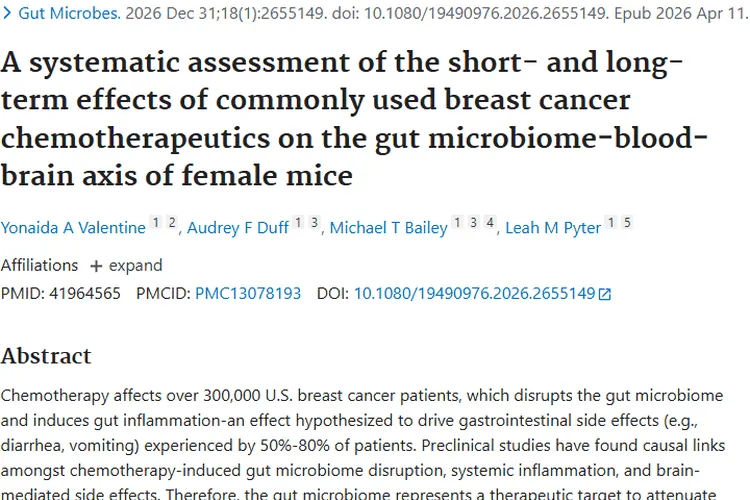
Task: Open the Gut Microbes journal dropdown
Action: [x=68, y=15]
